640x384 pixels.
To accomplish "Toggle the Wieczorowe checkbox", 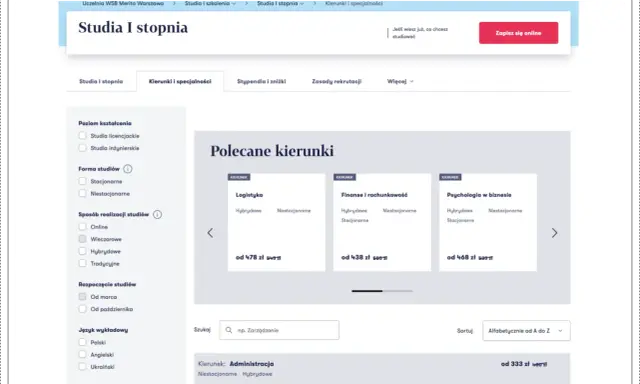I will coord(82,239).
